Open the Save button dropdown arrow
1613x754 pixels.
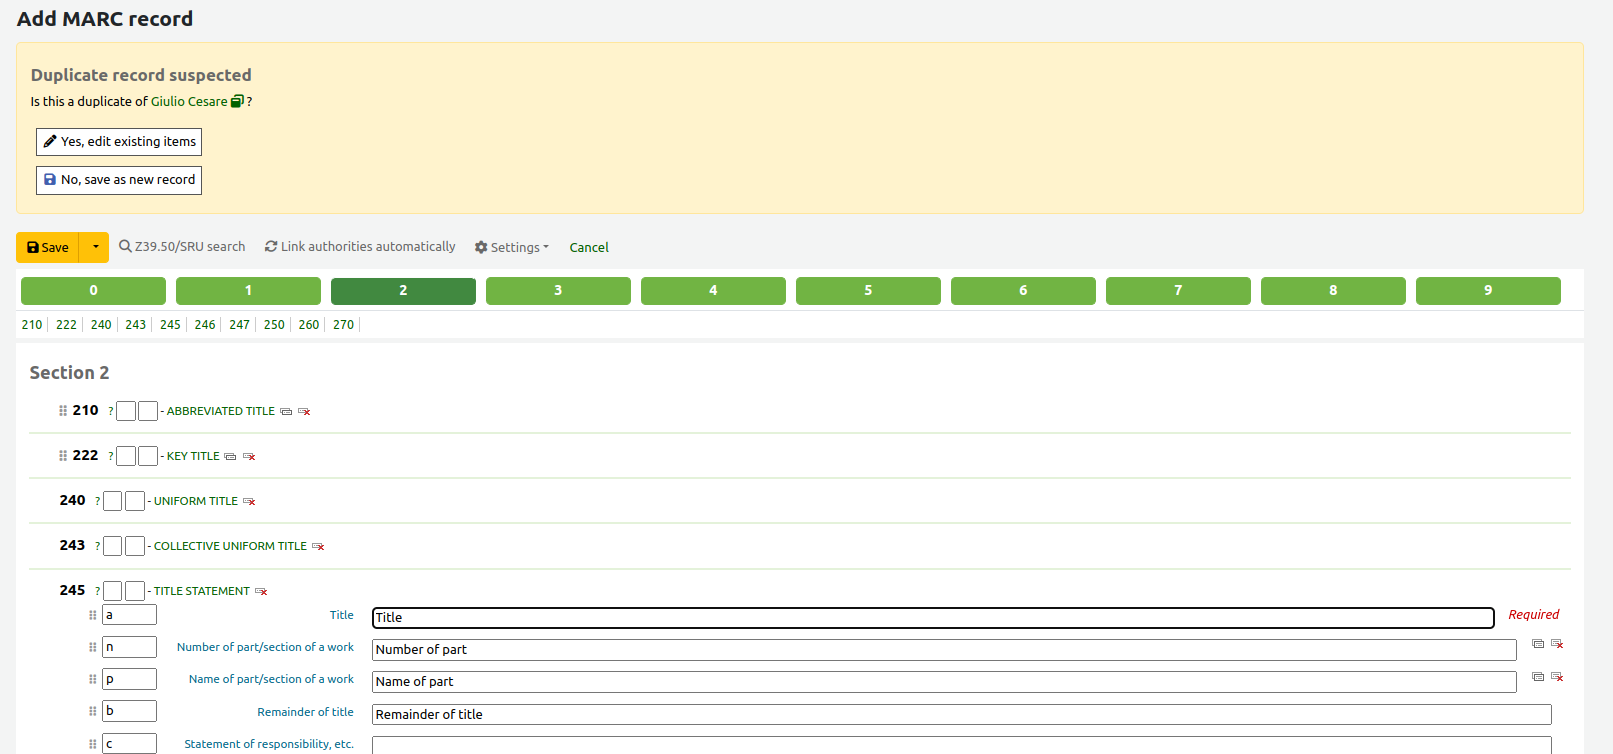click(x=95, y=247)
